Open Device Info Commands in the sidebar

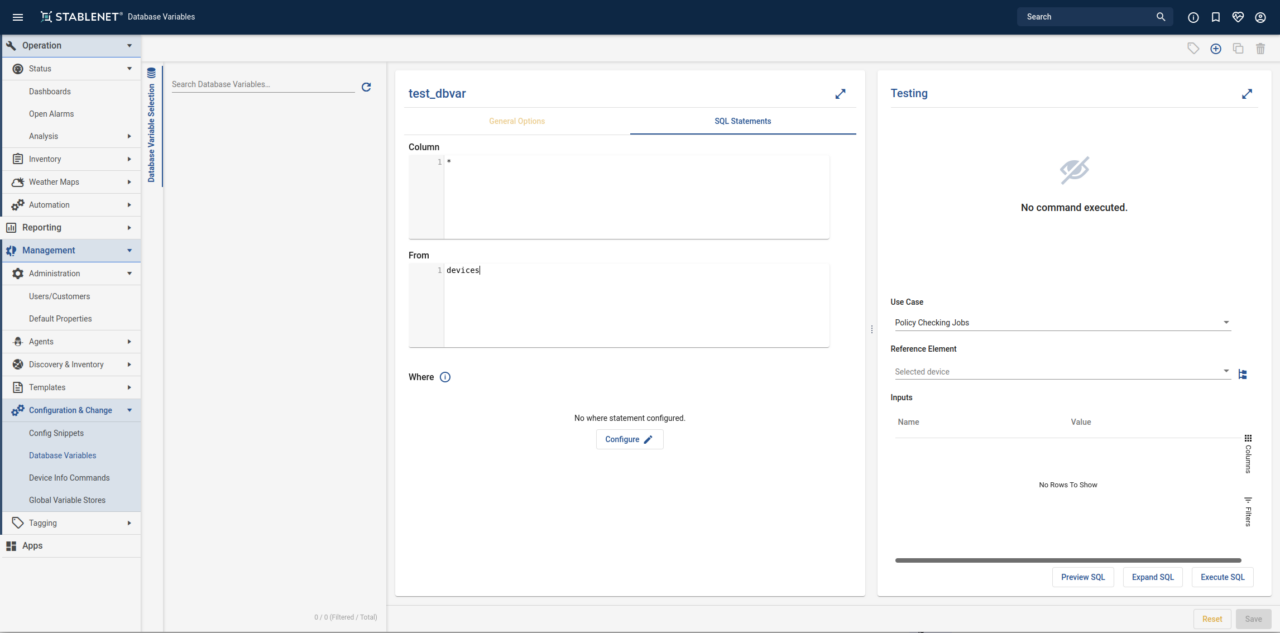click(x=69, y=478)
